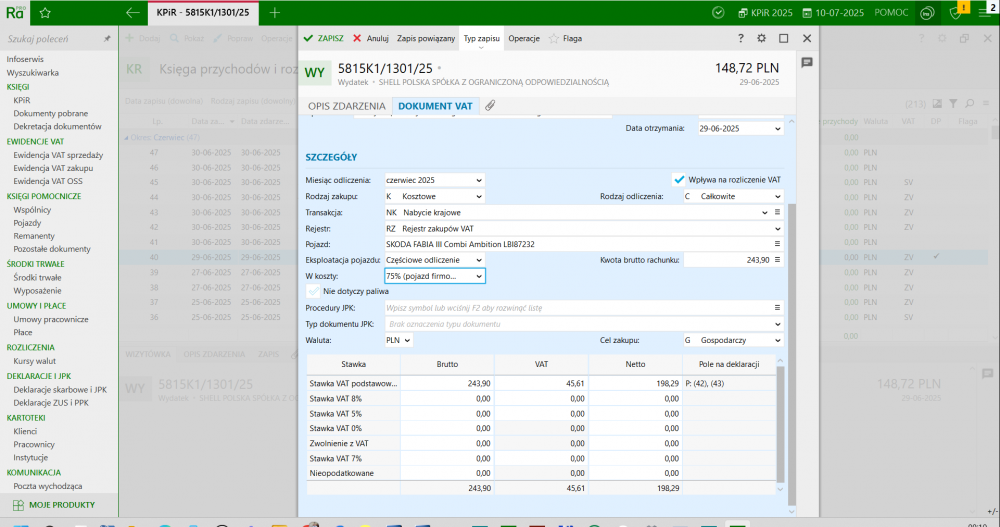Open the attachments paperclip tab

[x=490, y=105]
